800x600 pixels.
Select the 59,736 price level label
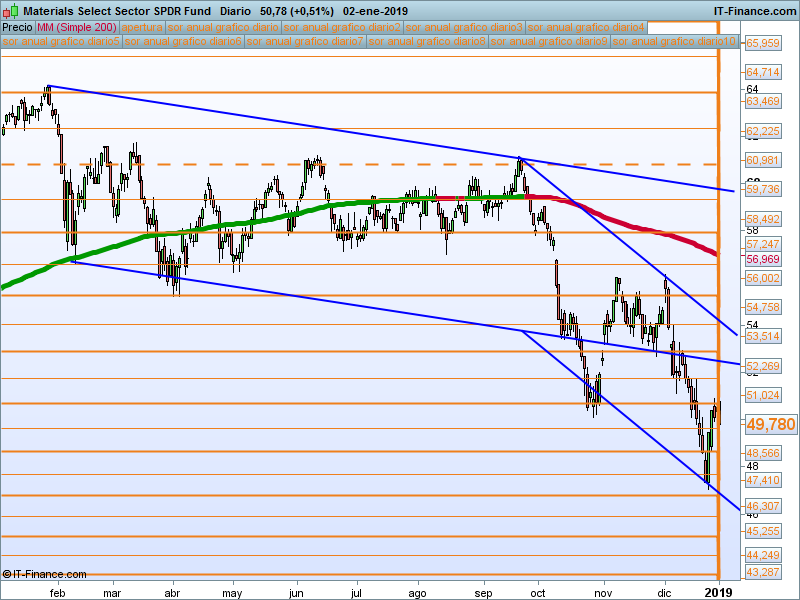[x=763, y=189]
